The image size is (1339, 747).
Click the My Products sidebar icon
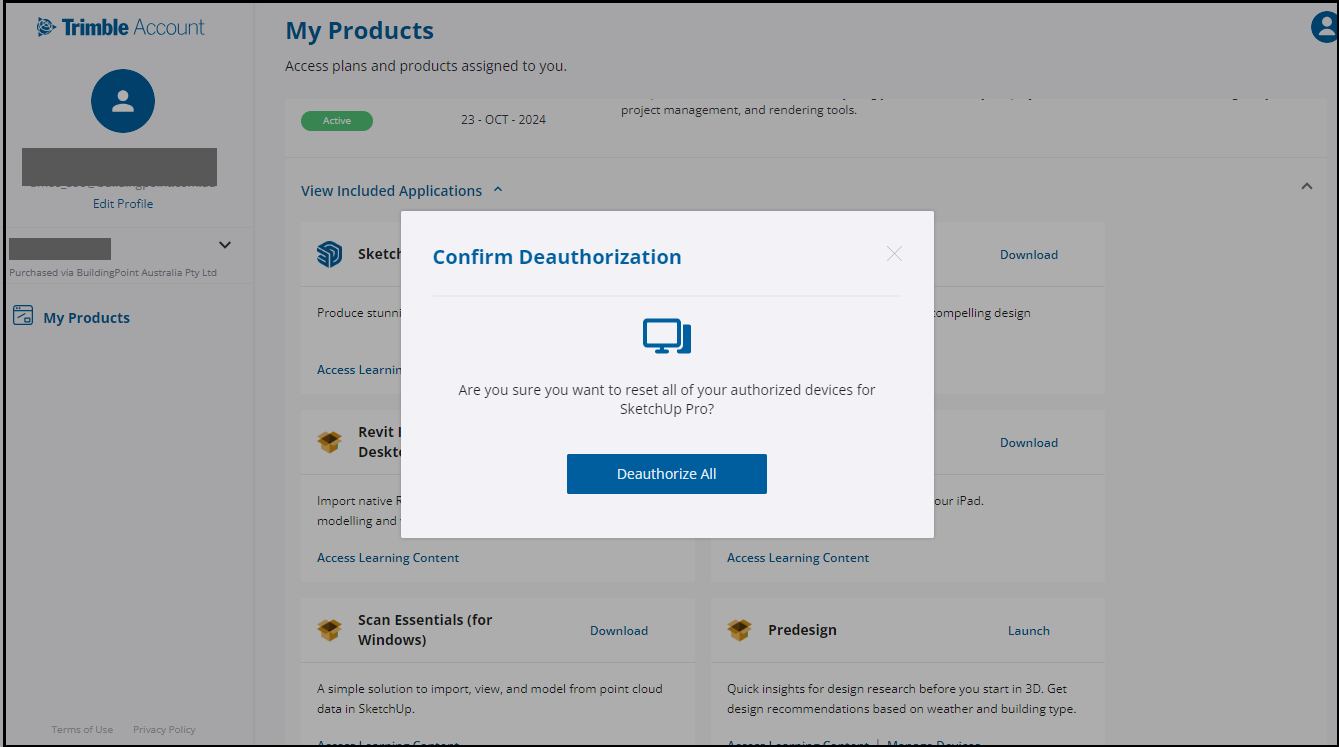coord(23,316)
